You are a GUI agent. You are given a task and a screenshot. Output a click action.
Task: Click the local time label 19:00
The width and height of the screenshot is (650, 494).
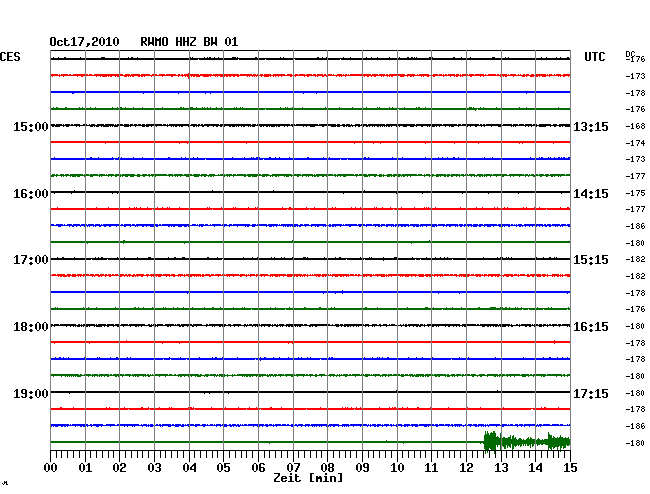click(31, 393)
